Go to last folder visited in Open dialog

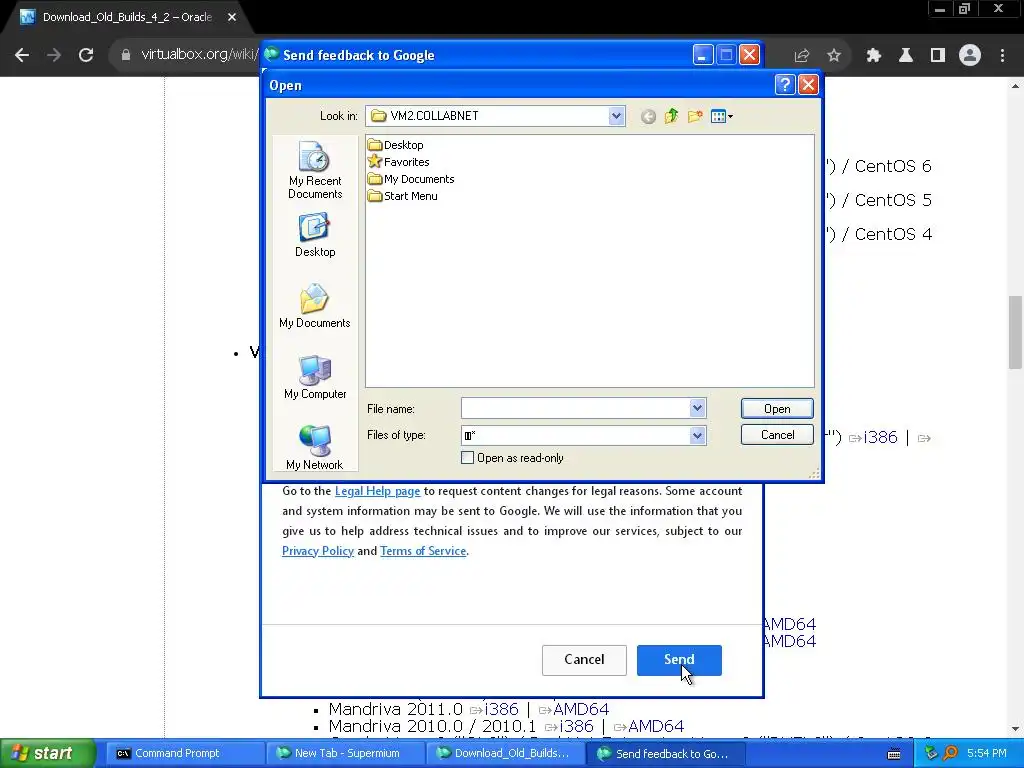coord(648,116)
